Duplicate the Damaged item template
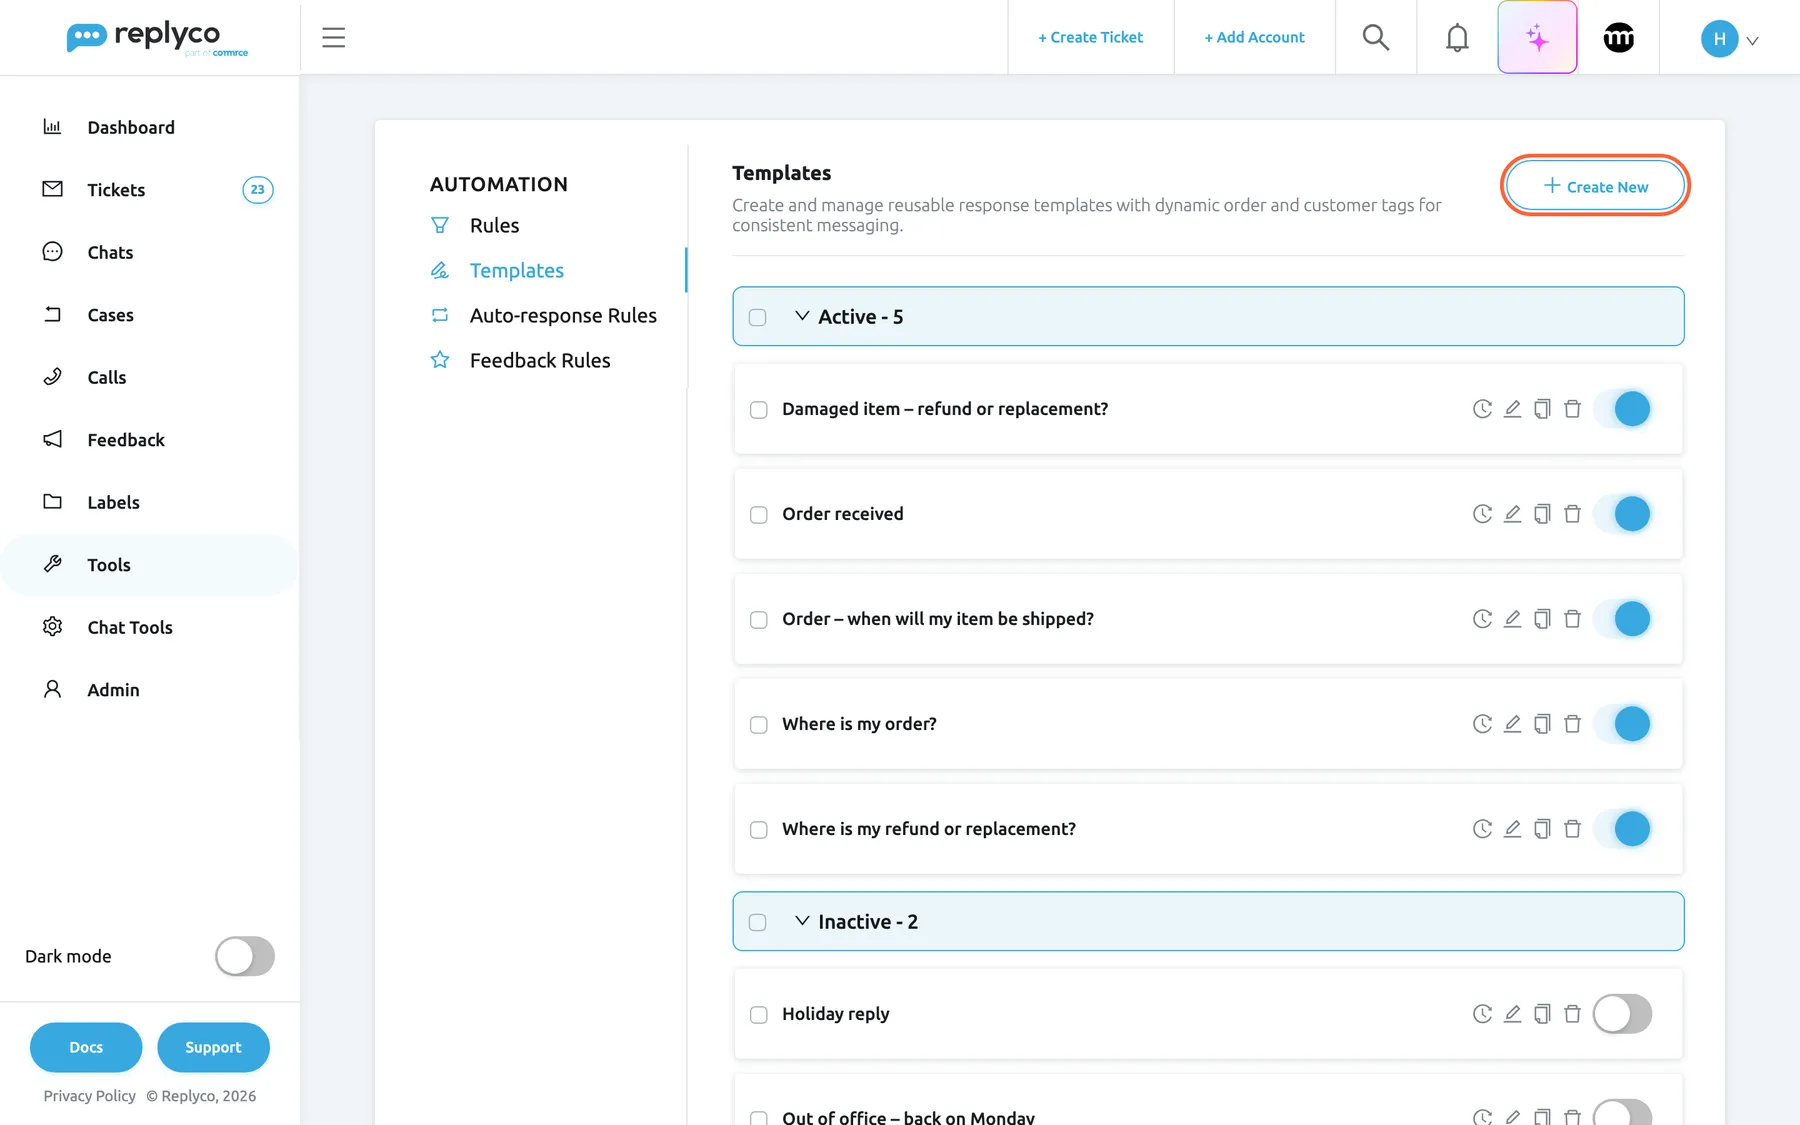 coord(1542,409)
